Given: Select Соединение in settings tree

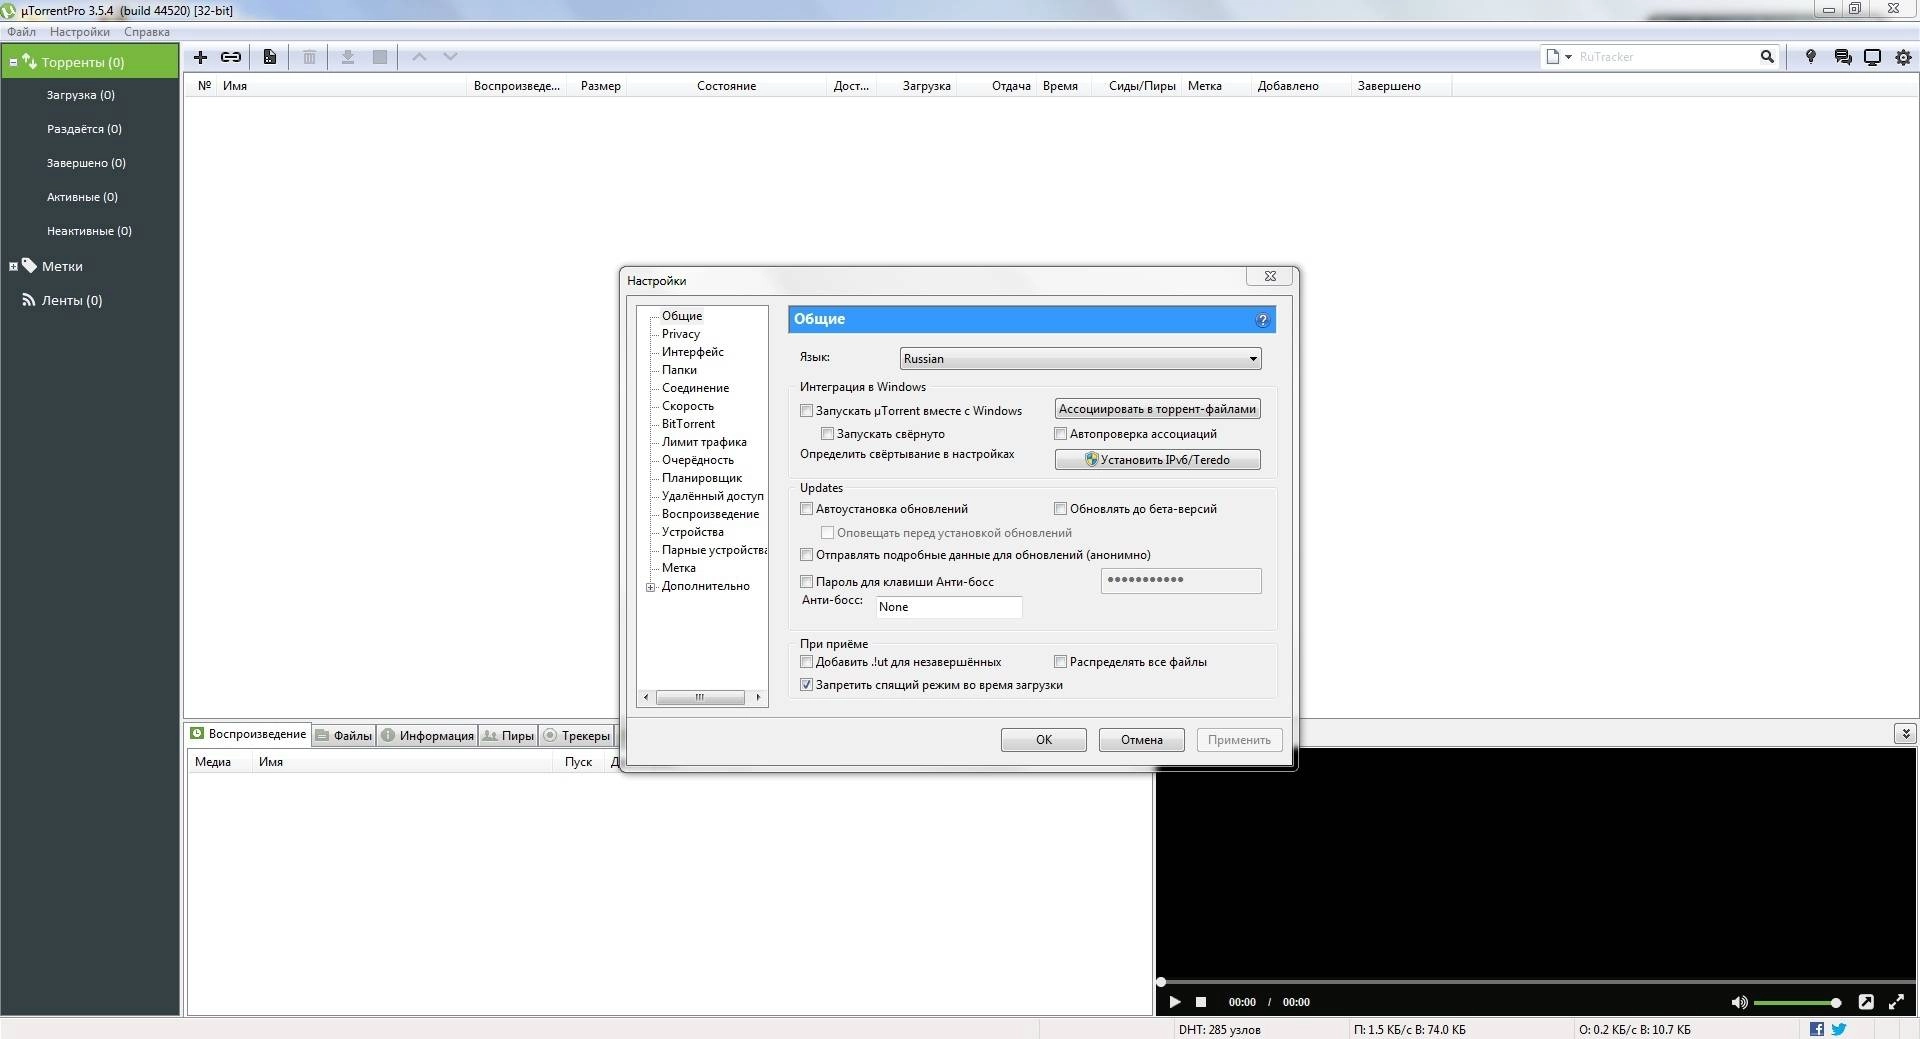Looking at the screenshot, I should 695,388.
